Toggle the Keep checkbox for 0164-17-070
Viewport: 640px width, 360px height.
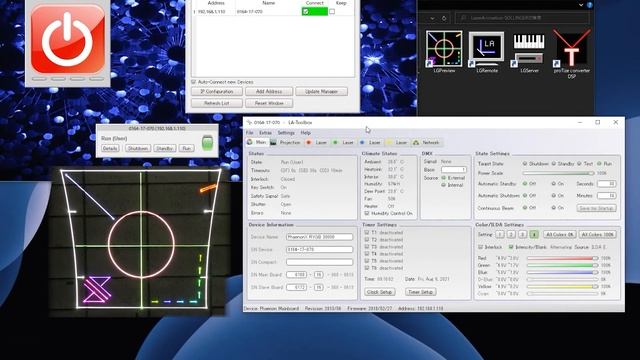pos(332,12)
